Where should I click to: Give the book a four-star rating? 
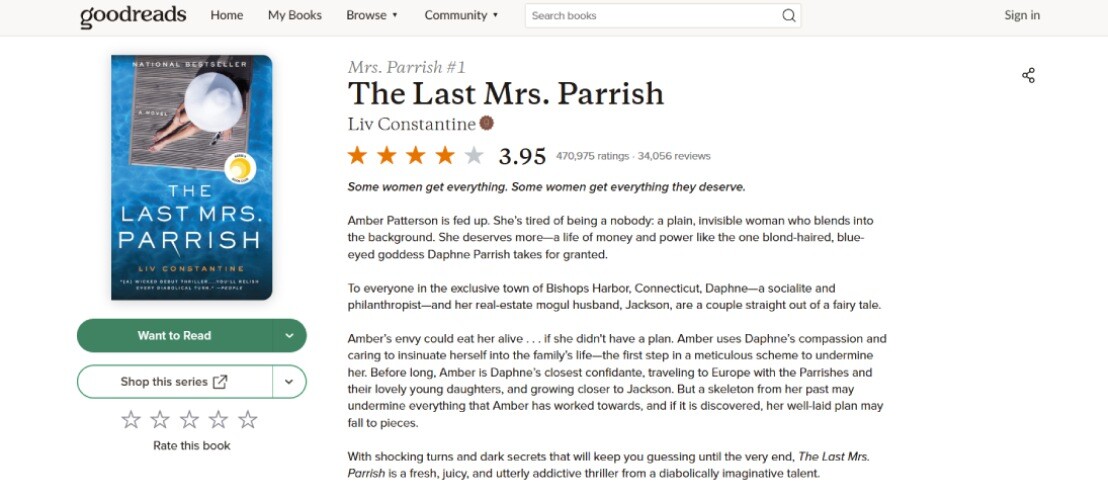click(x=218, y=420)
